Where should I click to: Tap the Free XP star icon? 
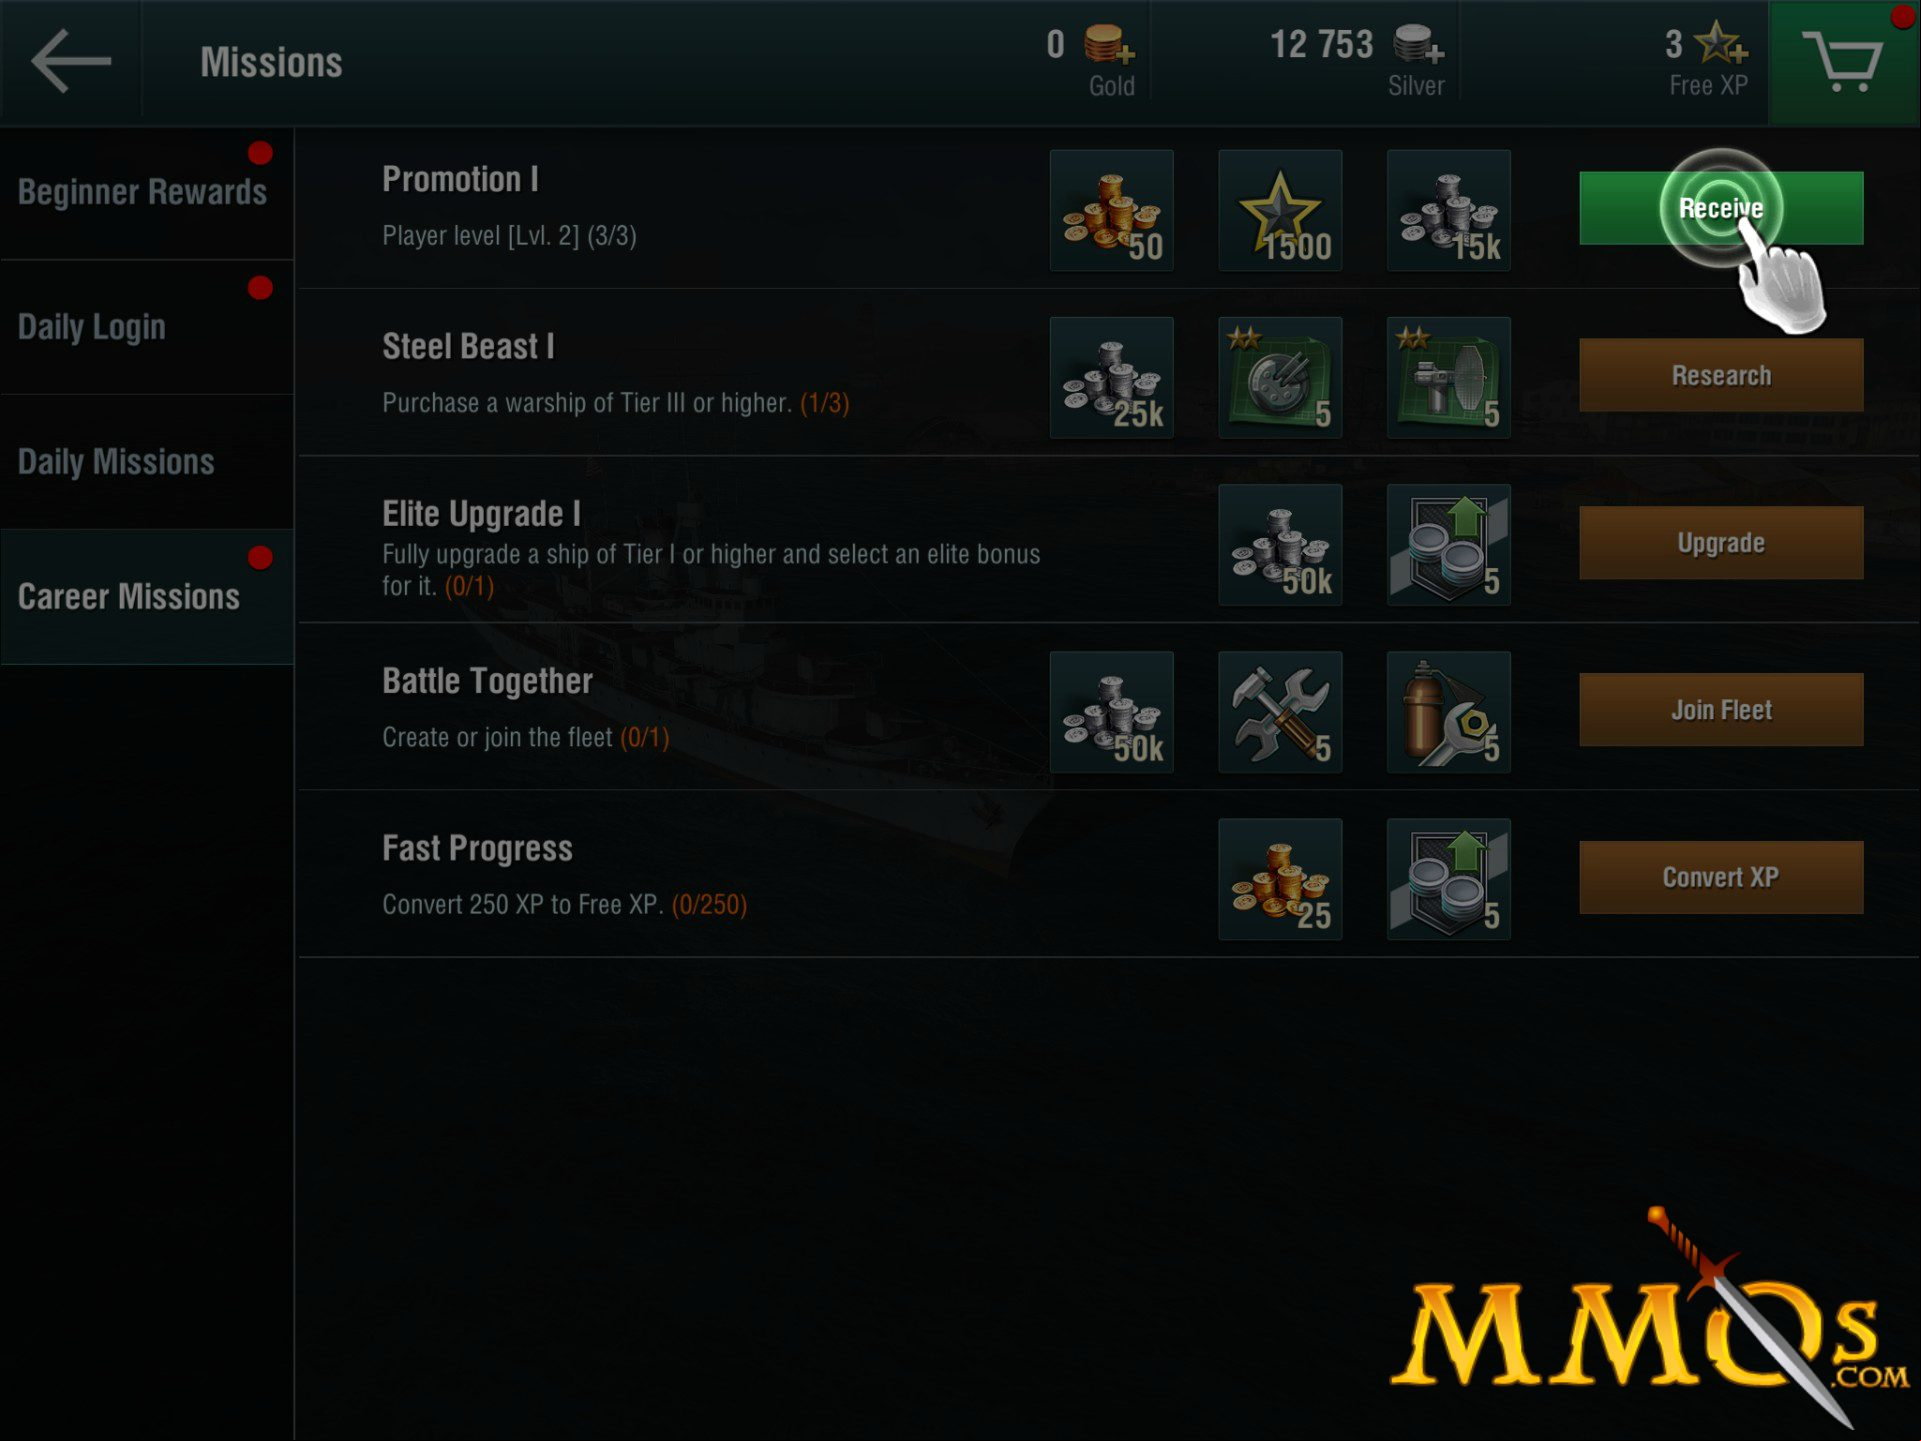pyautogui.click(x=1721, y=44)
